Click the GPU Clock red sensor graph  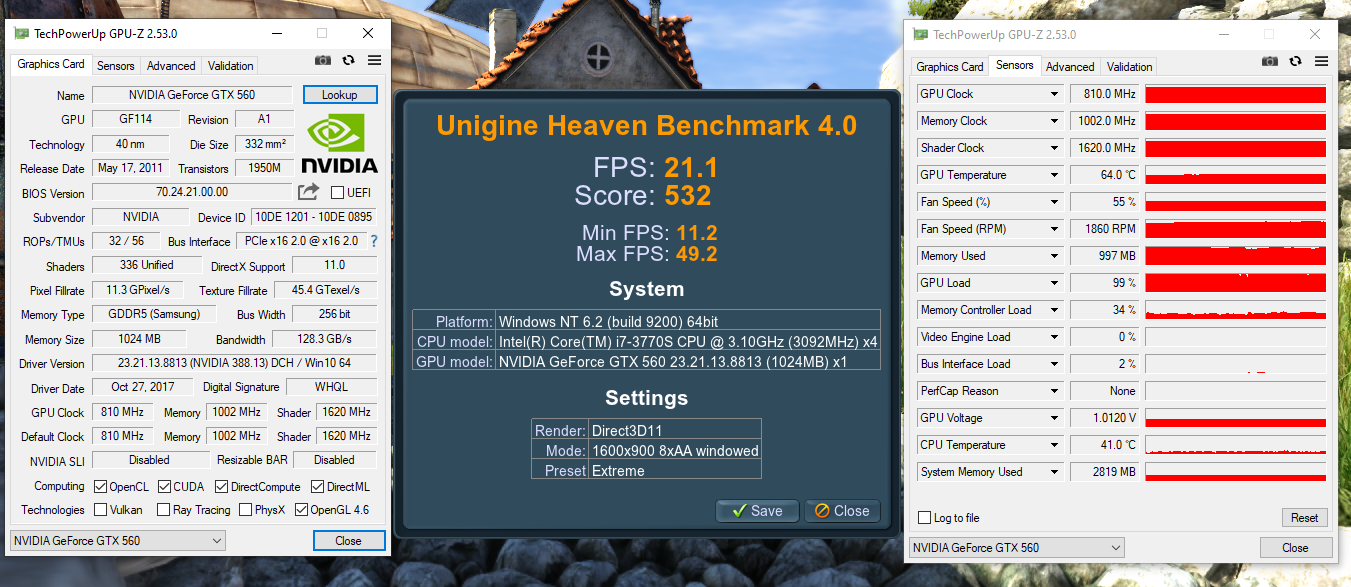[1235, 94]
